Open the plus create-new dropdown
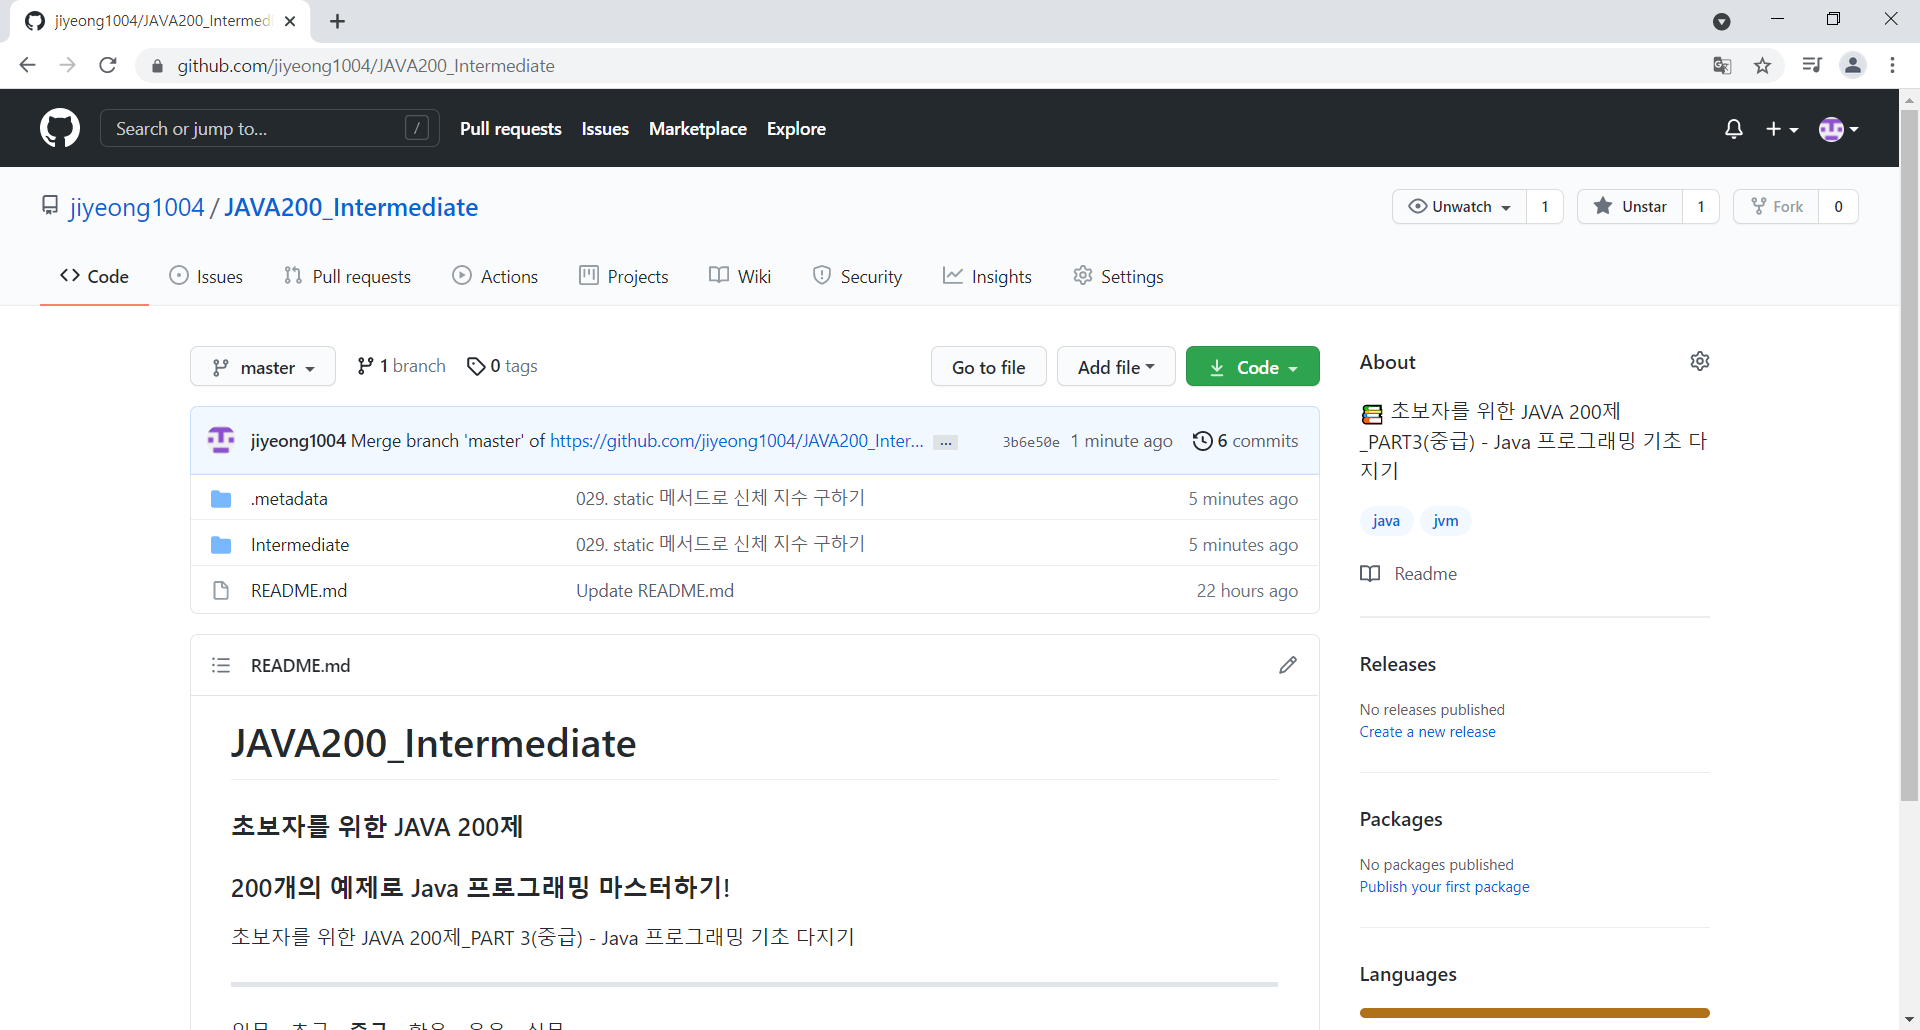 coord(1782,129)
